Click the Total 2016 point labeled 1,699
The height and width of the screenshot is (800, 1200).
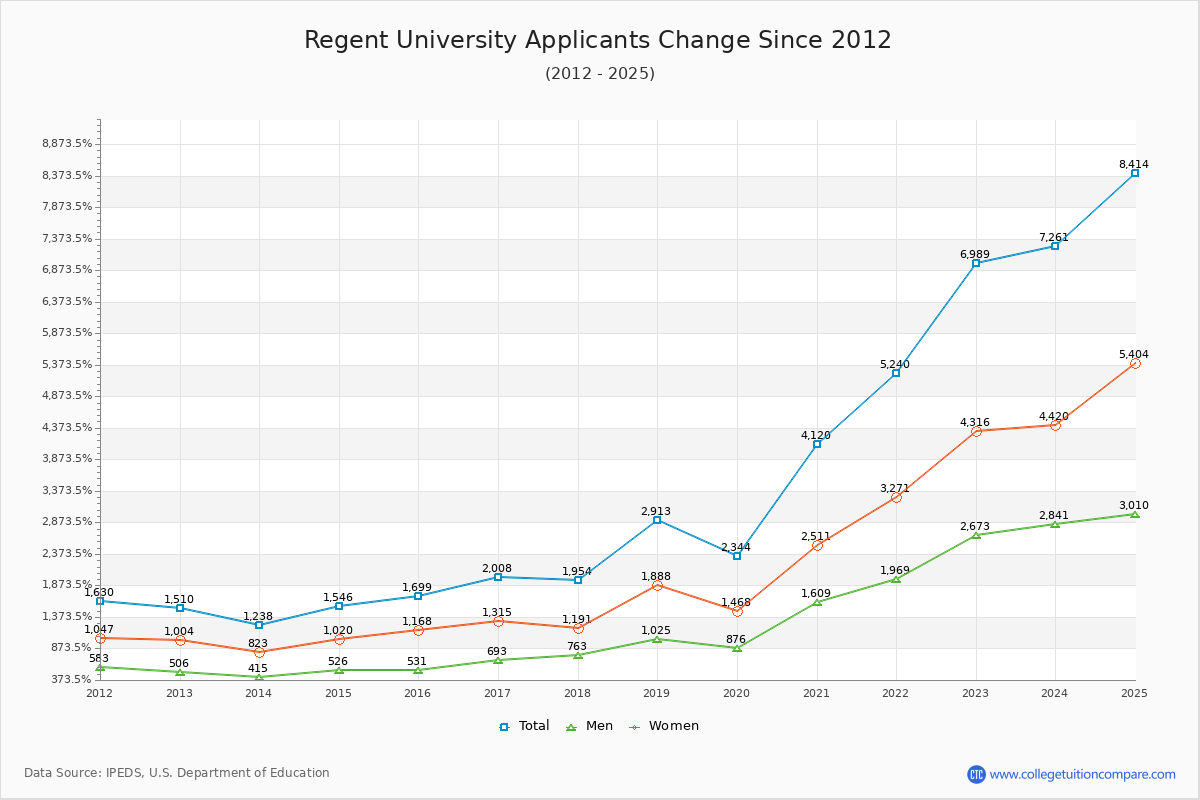tap(418, 596)
